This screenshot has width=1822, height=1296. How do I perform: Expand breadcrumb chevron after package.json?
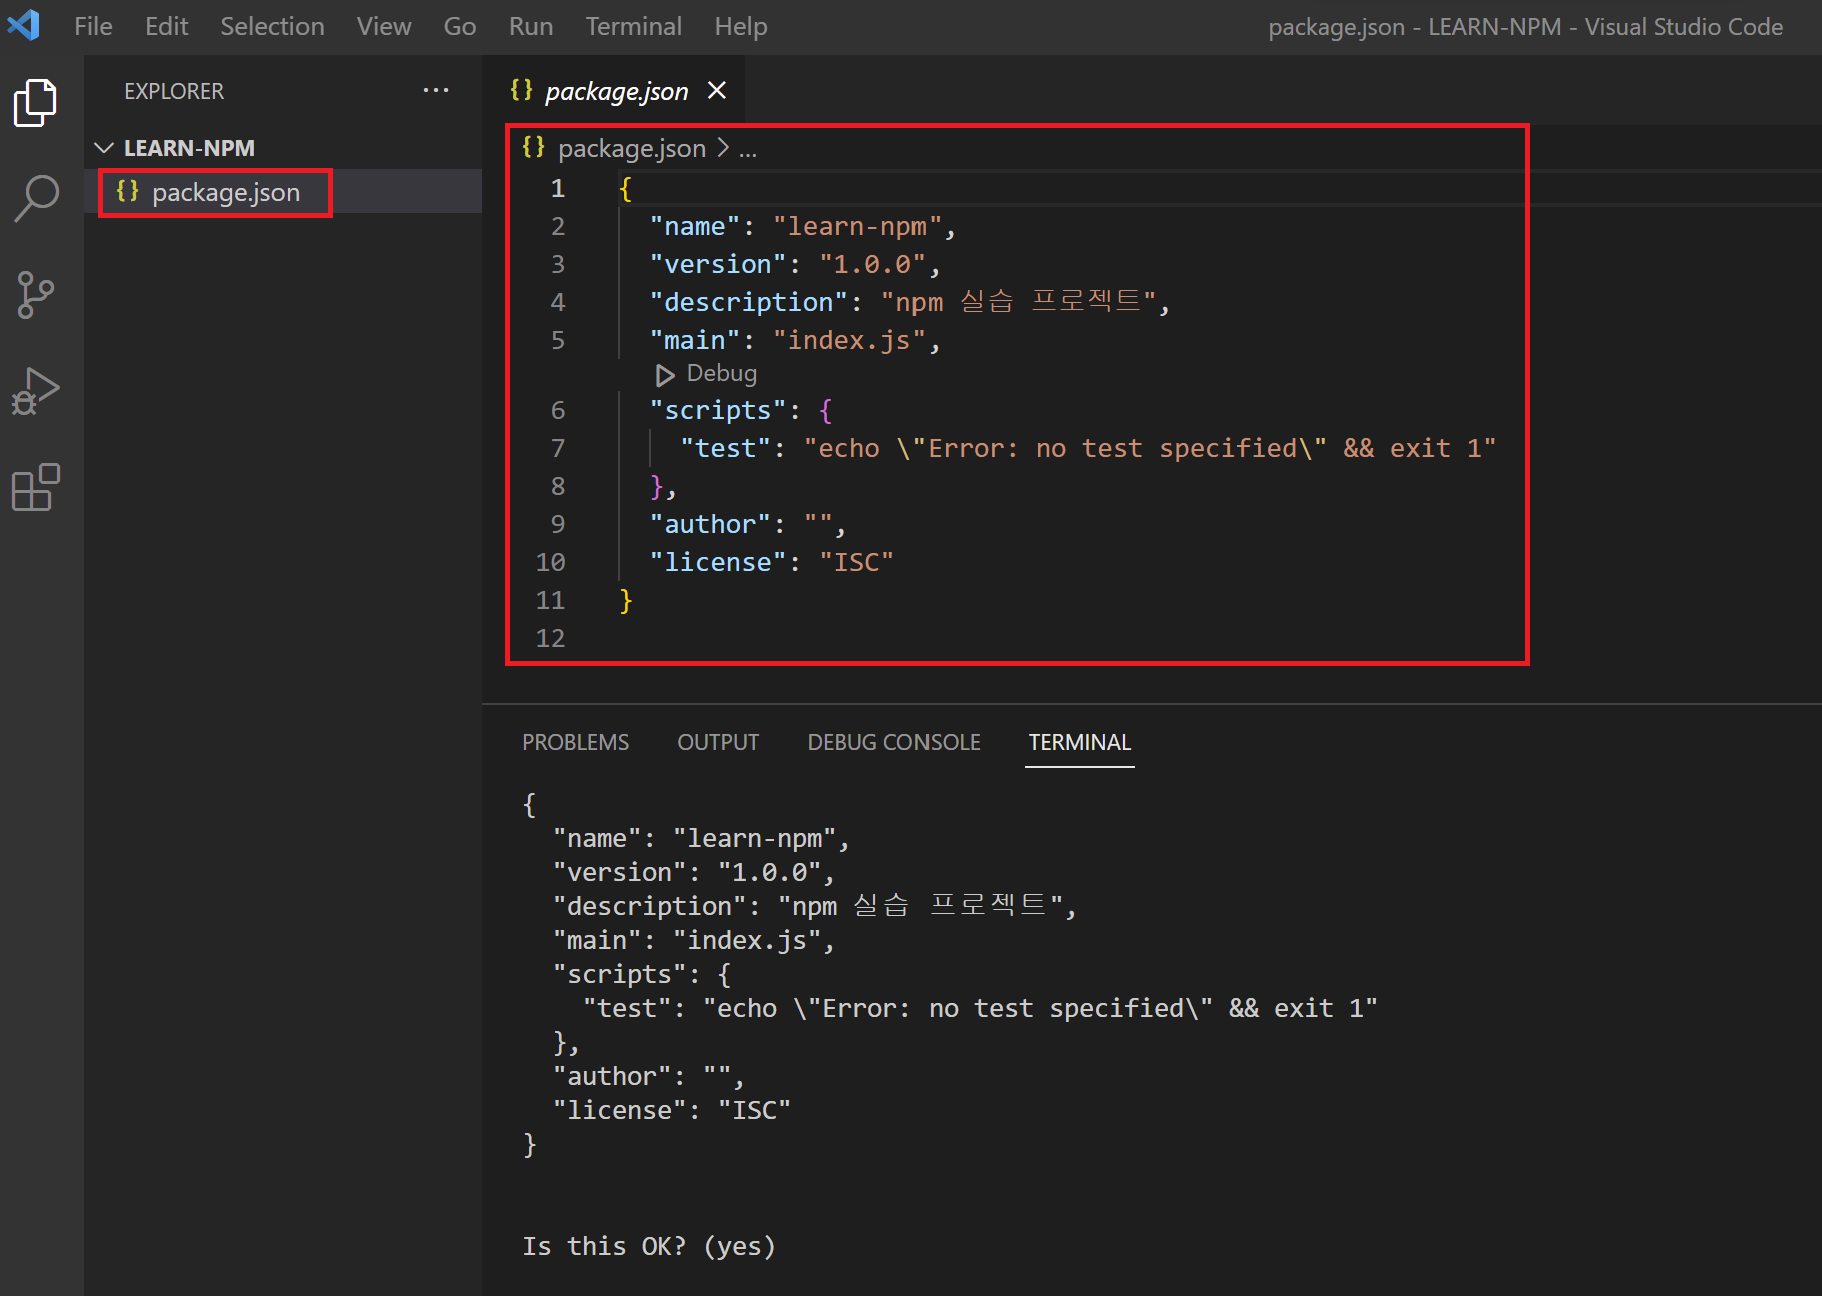pyautogui.click(x=723, y=148)
